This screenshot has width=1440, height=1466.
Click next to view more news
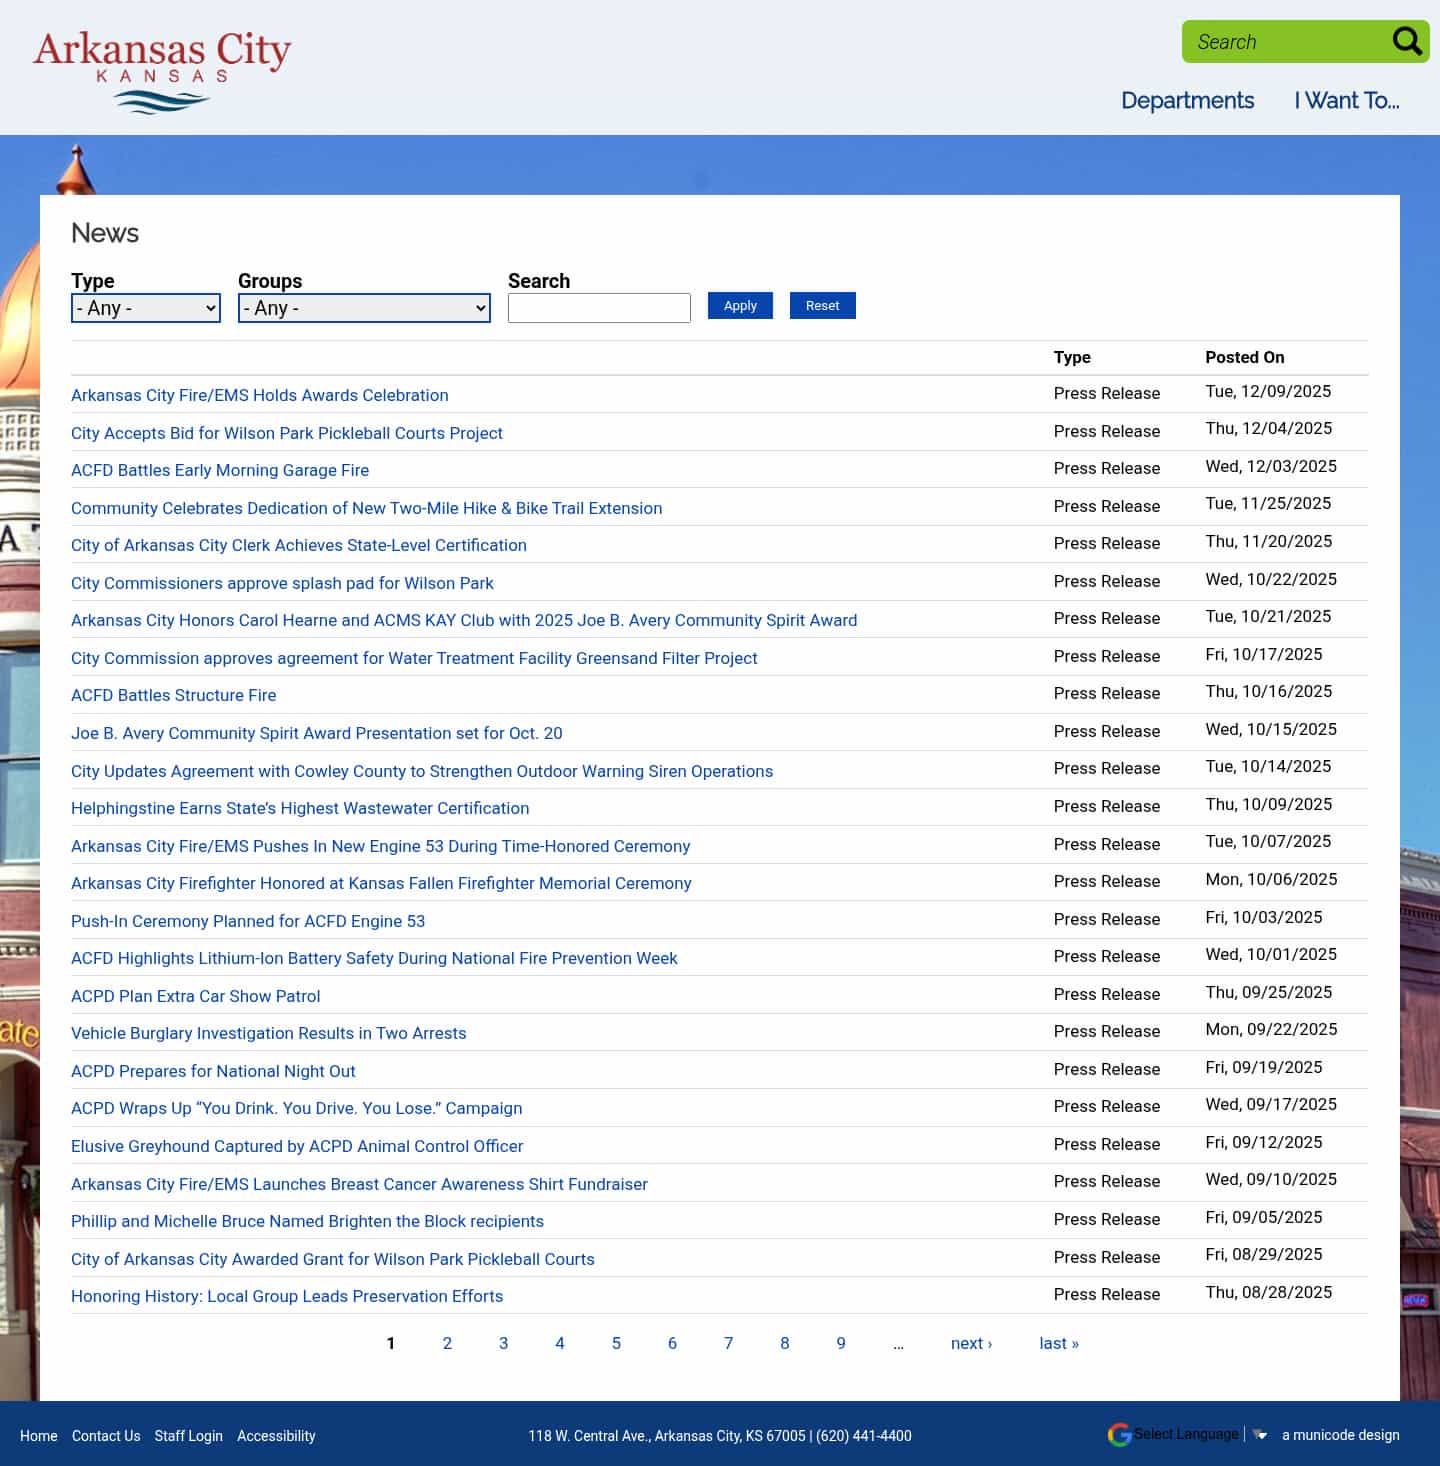970,1343
